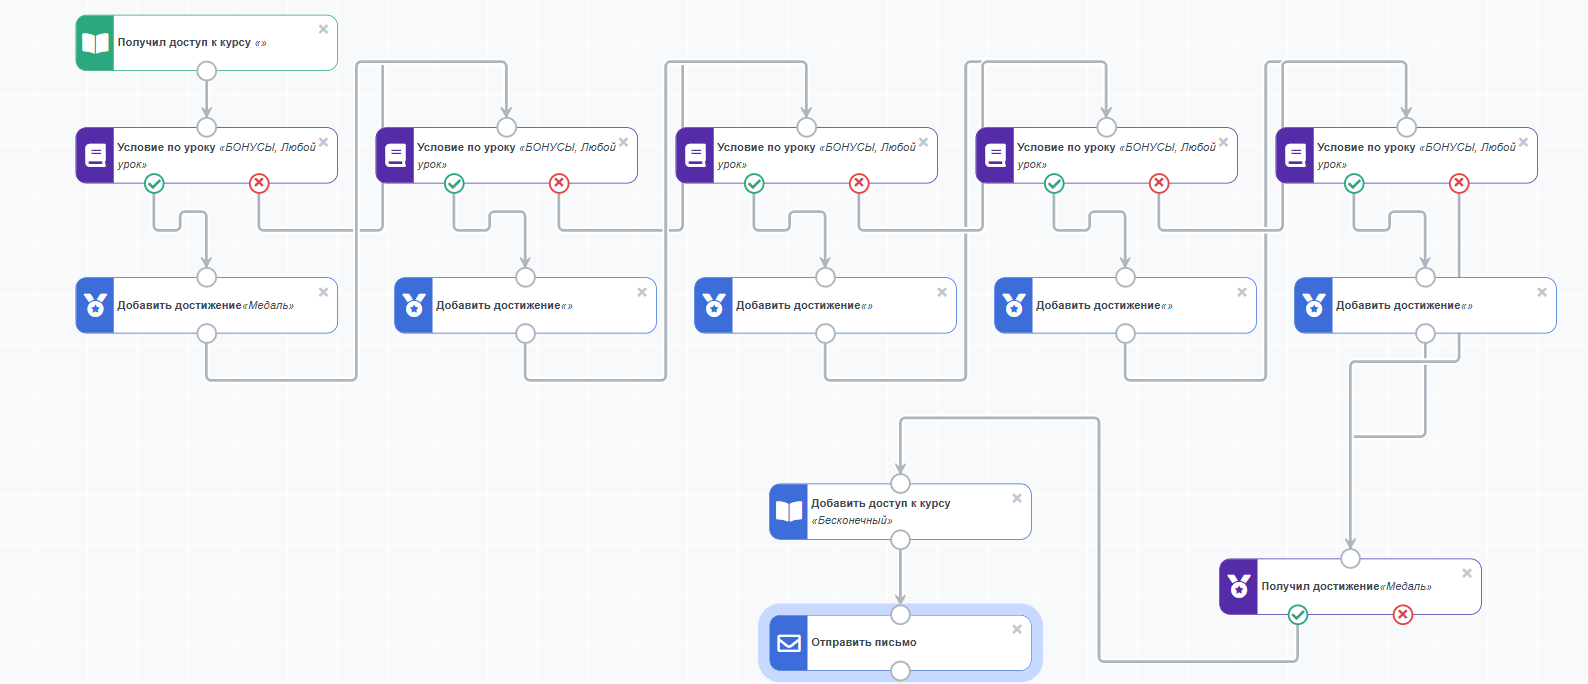The width and height of the screenshot is (1588, 684).
Task: Click green check output of leftmost «Условие по уроку»
Action: tap(154, 183)
